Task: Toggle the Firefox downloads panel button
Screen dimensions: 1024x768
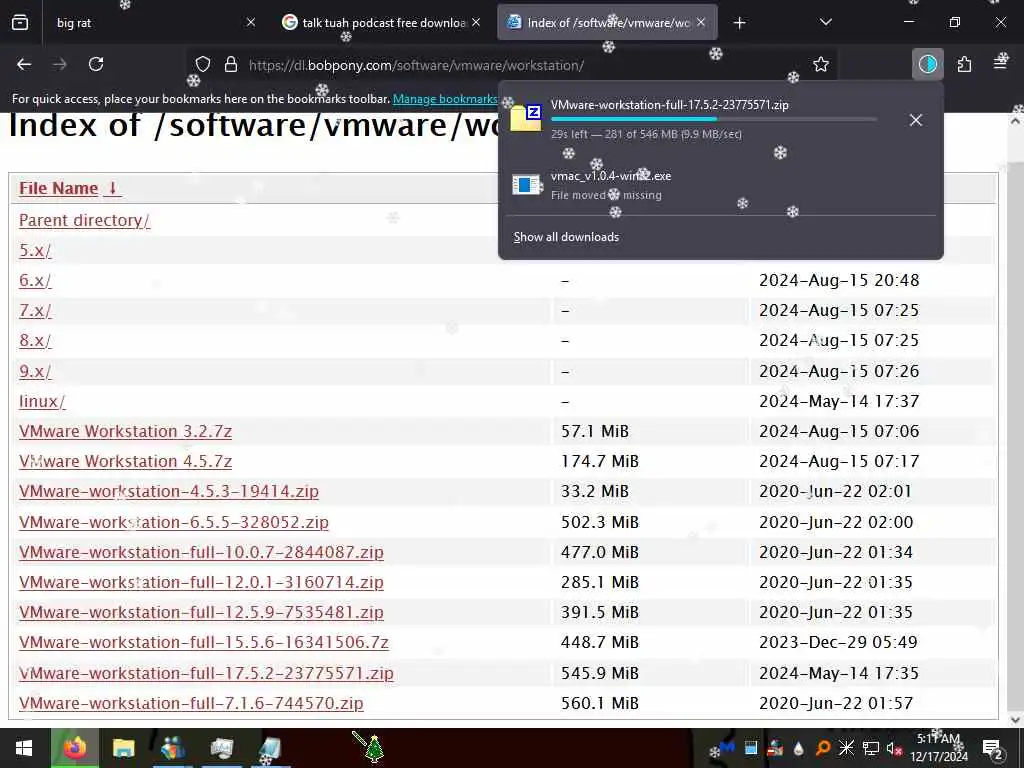Action: [927, 64]
